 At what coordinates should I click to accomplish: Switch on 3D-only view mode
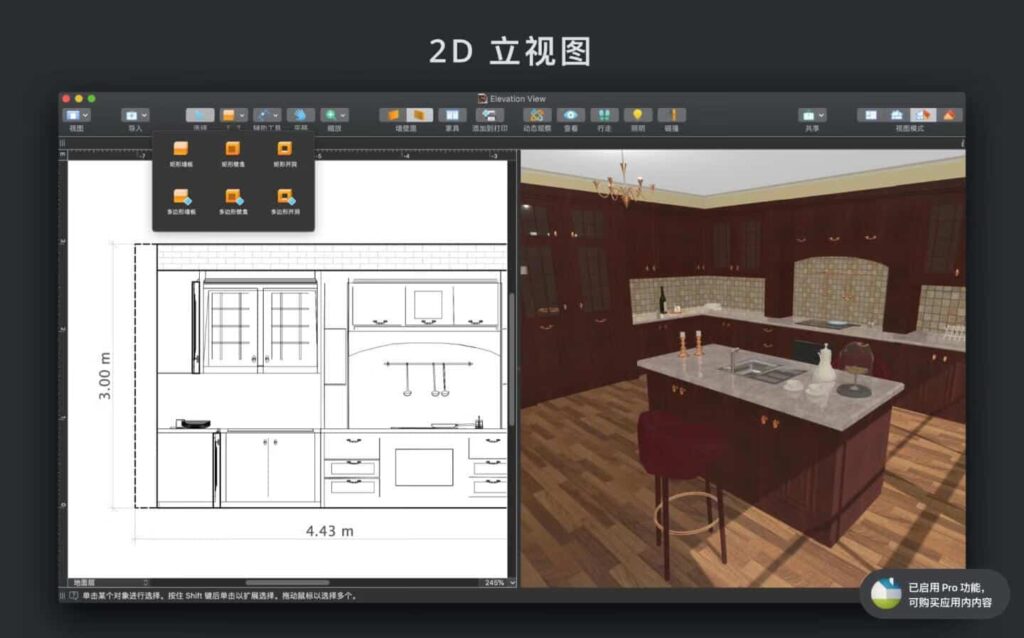(x=950, y=115)
